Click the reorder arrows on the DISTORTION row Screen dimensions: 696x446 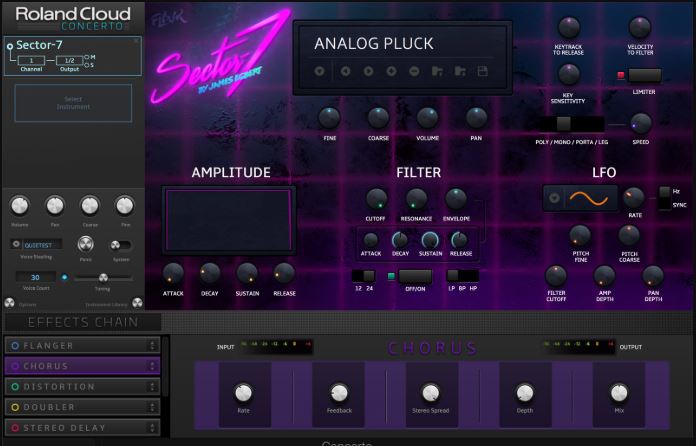click(x=152, y=387)
